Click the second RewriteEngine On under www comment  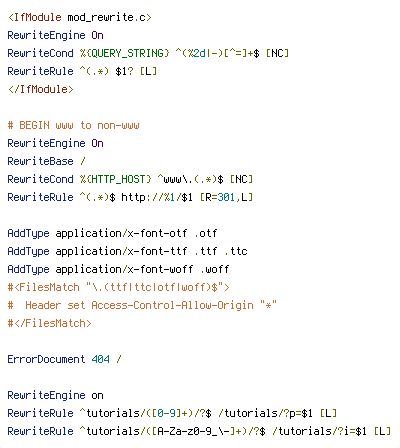(55, 143)
